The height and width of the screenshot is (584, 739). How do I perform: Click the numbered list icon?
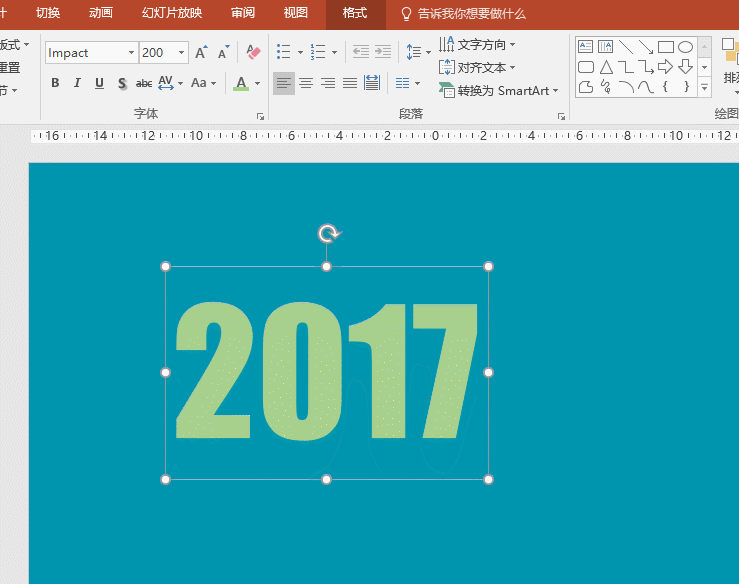click(x=318, y=52)
